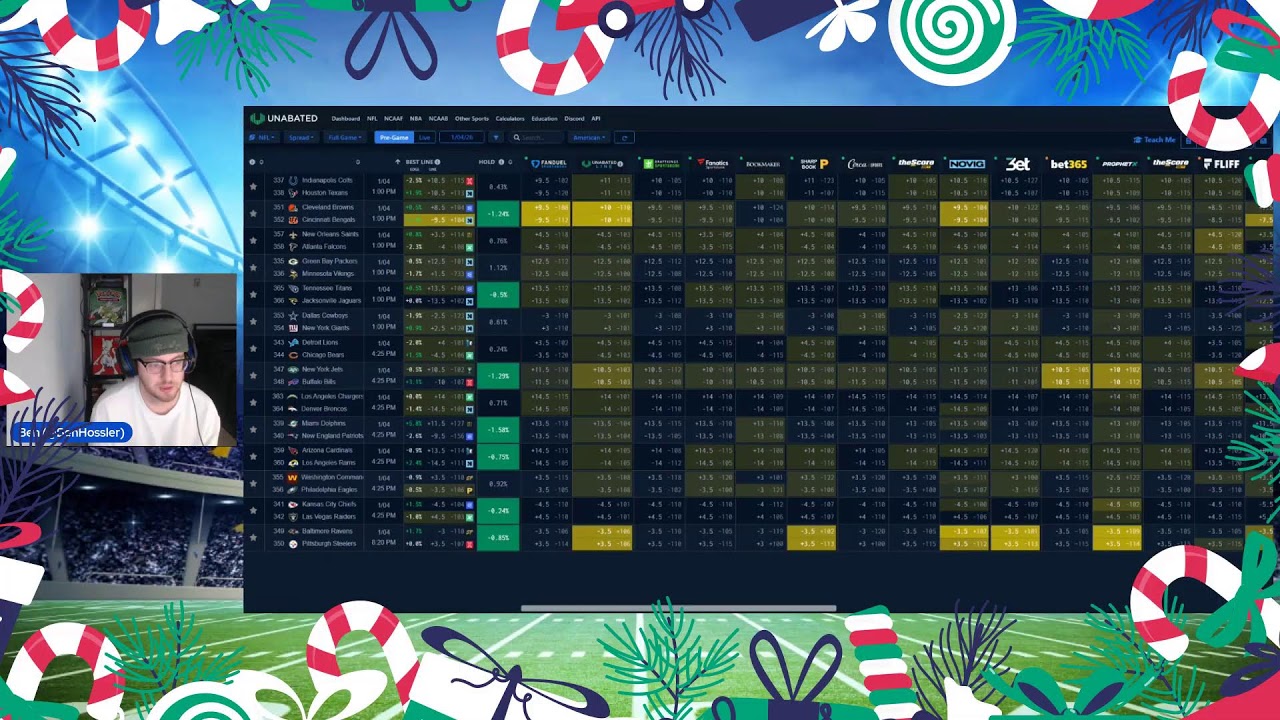
Task: Star the Commanders vs Eagles matchup
Action: click(x=253, y=484)
